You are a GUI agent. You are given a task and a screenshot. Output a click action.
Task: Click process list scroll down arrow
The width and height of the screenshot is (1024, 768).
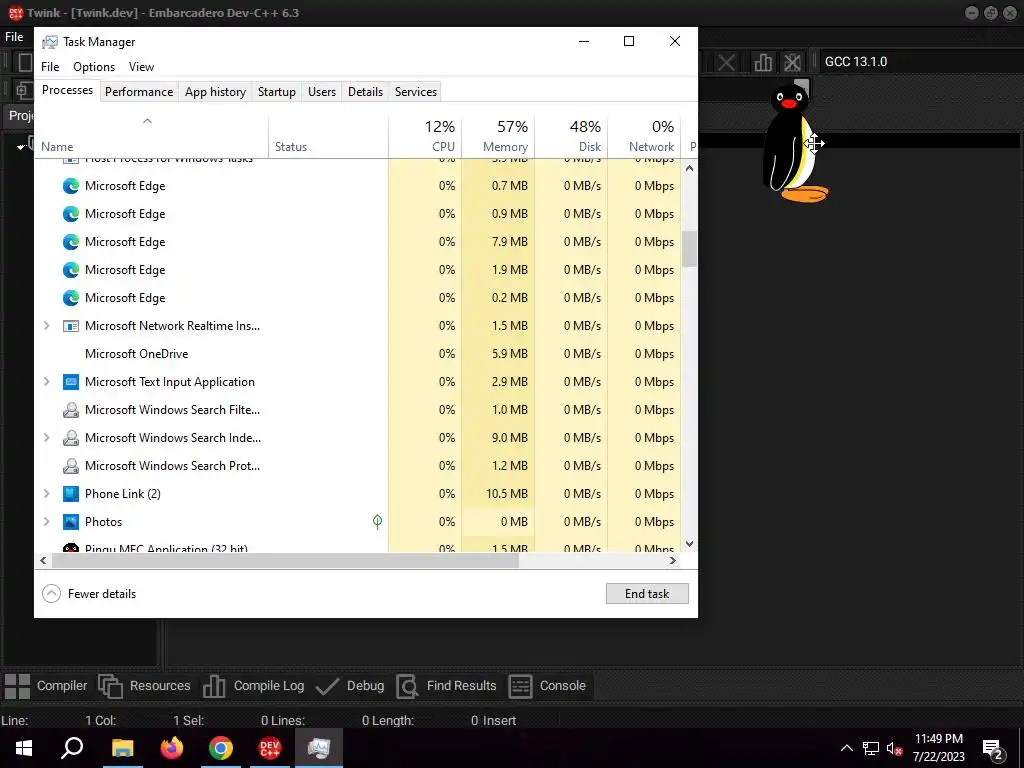(x=689, y=543)
